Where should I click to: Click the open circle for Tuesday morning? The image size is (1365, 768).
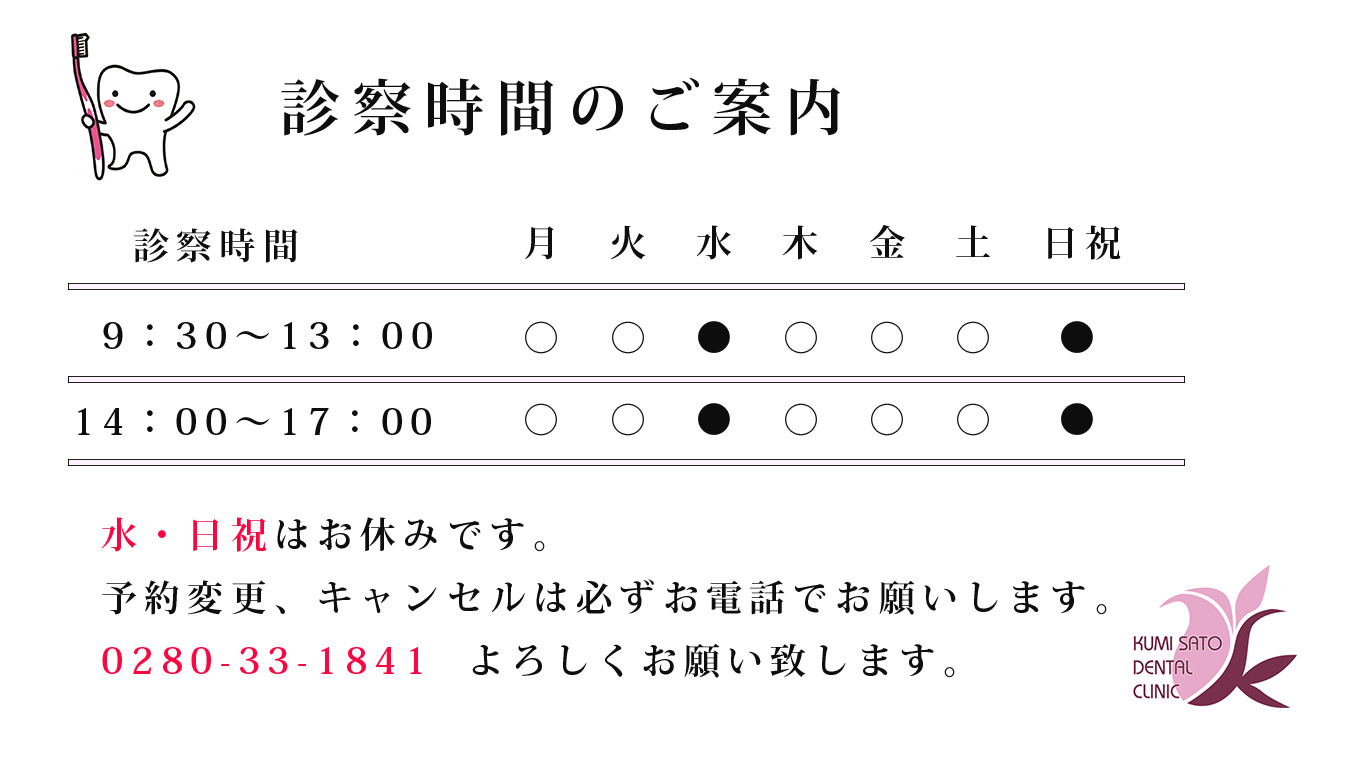628,338
